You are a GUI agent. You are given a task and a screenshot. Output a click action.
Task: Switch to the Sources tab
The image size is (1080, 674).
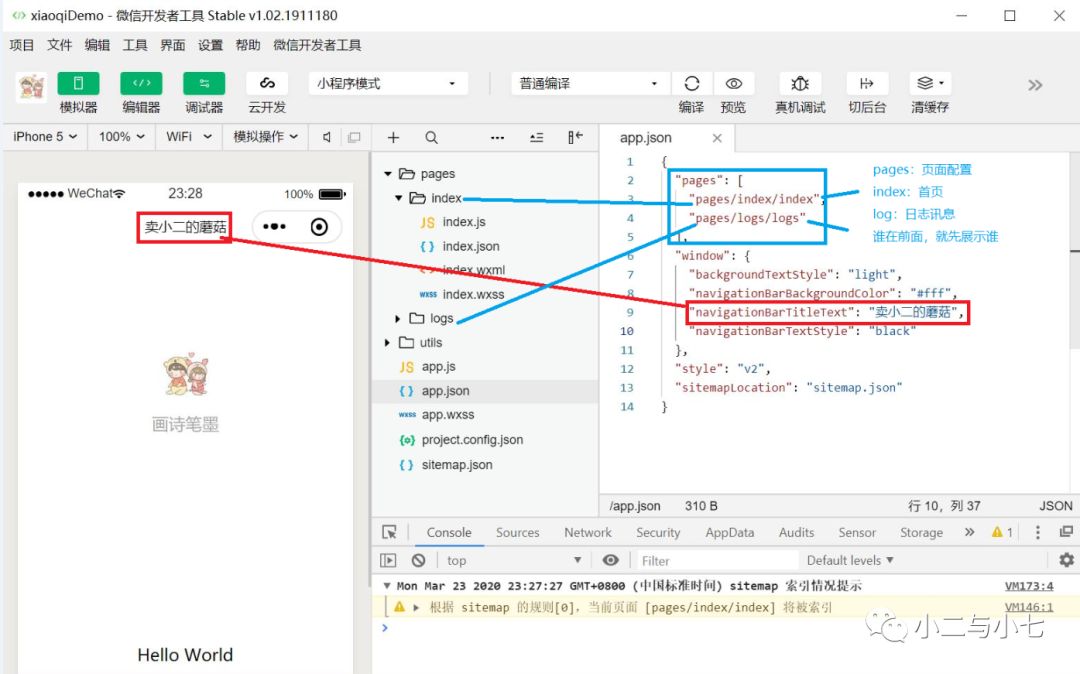point(517,532)
